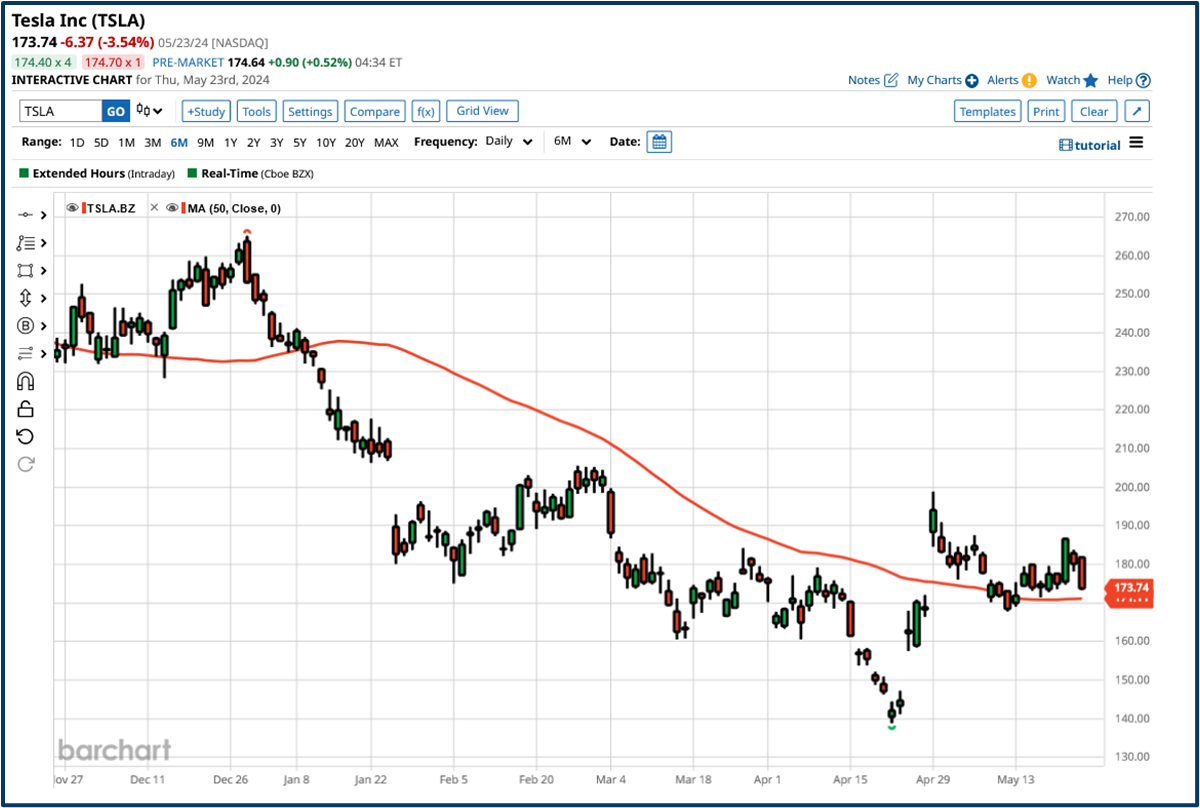Enable the magnet snap tool
Image resolution: width=1200 pixels, height=808 pixels.
26,381
